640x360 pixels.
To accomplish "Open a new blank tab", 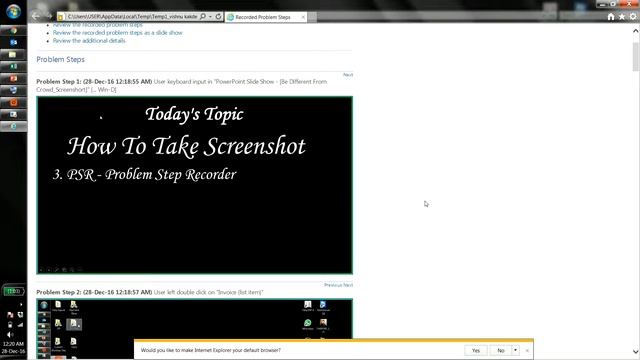I will coord(312,17).
